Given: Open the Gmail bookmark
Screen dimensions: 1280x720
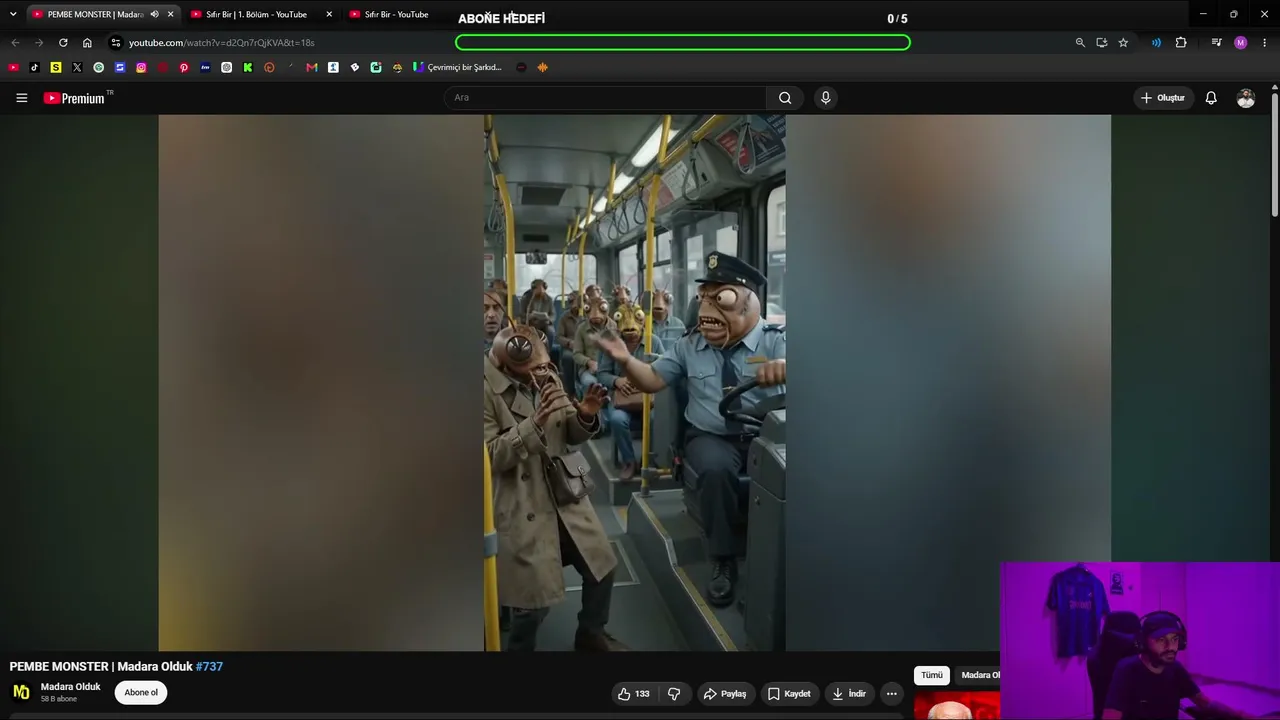Looking at the screenshot, I should [312, 67].
